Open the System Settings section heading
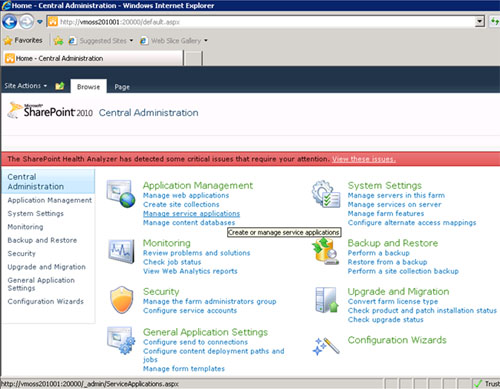Screen dimensions: 500x389 point(385,185)
